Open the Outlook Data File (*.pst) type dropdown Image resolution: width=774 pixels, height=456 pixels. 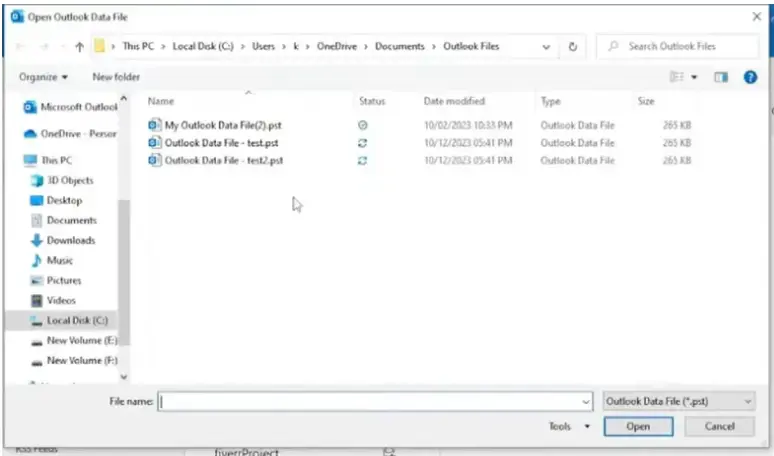click(x=679, y=402)
